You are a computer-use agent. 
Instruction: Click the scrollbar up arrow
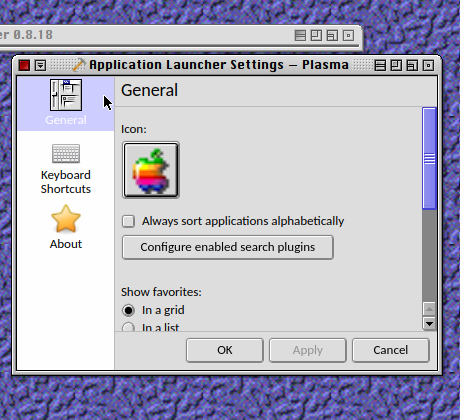point(429,309)
